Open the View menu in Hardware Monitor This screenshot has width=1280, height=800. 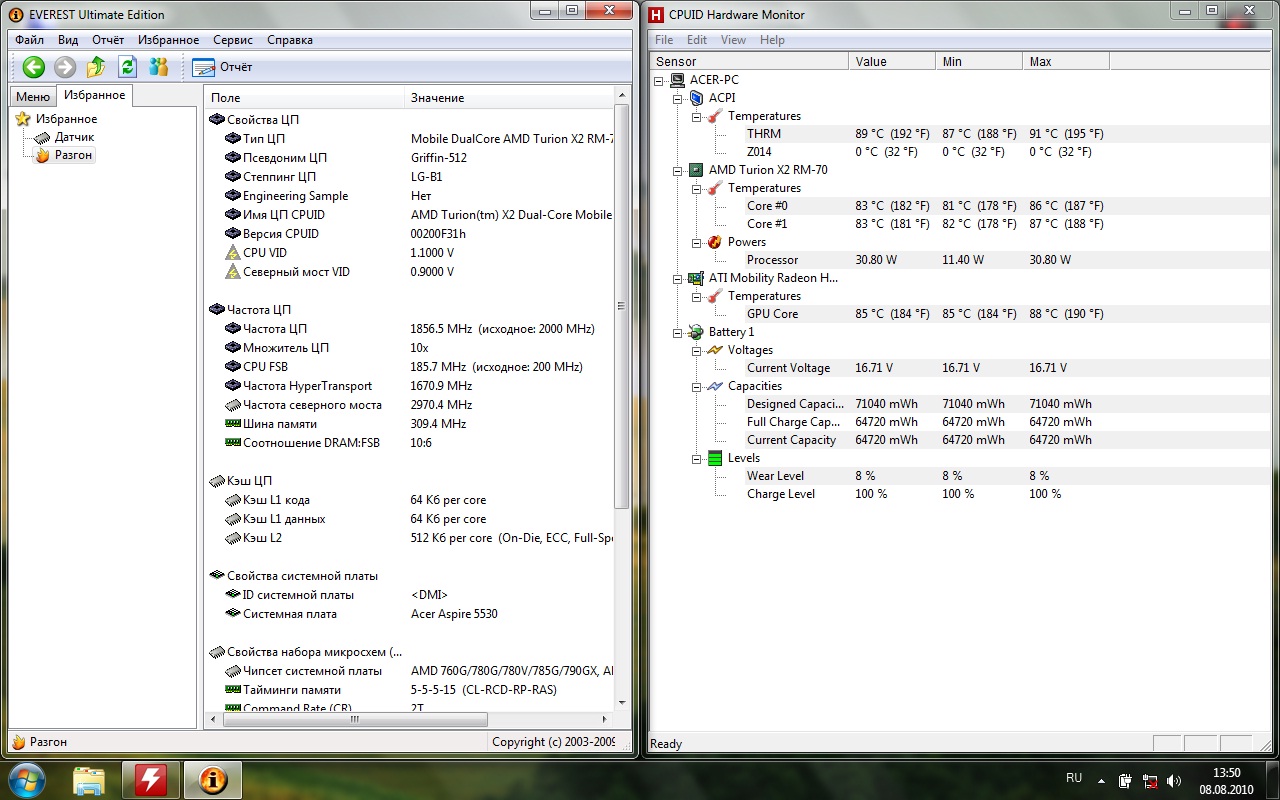(733, 40)
